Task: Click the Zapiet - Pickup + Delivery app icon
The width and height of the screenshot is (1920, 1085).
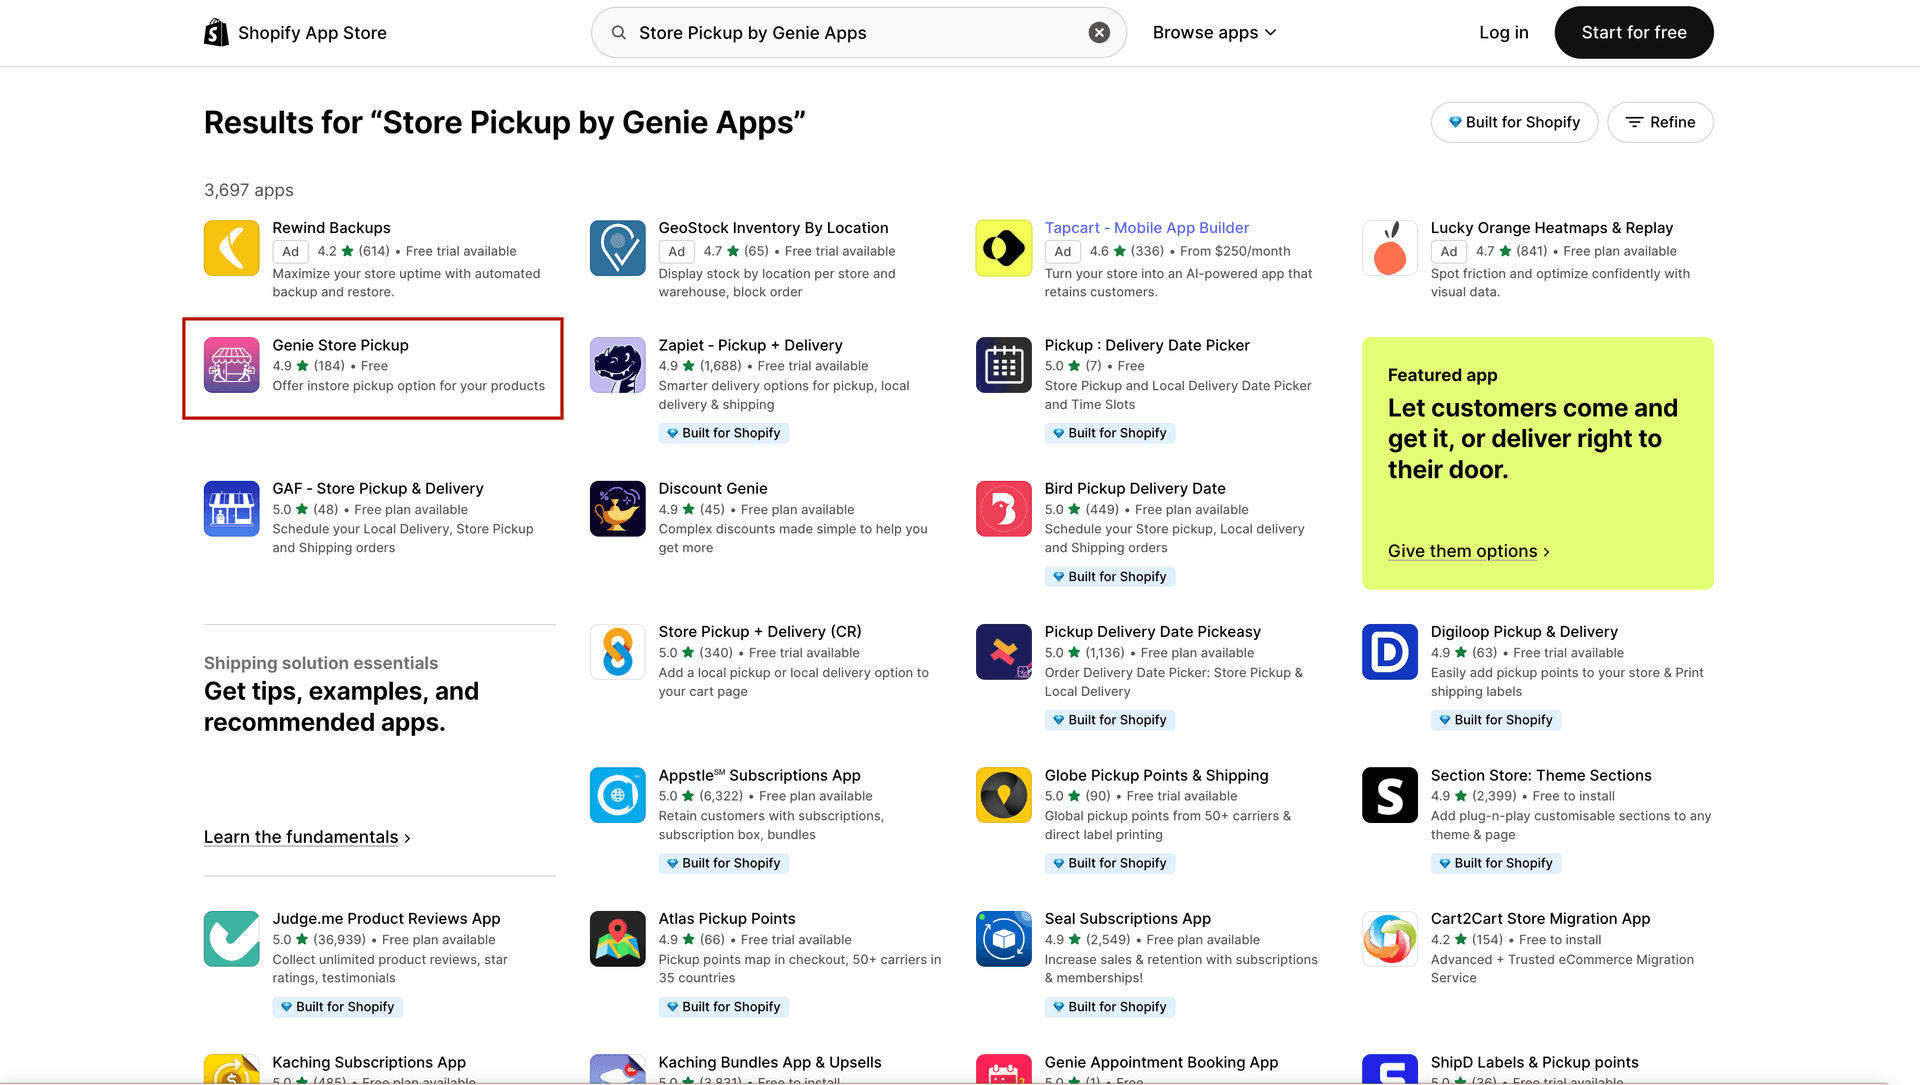Action: [617, 366]
